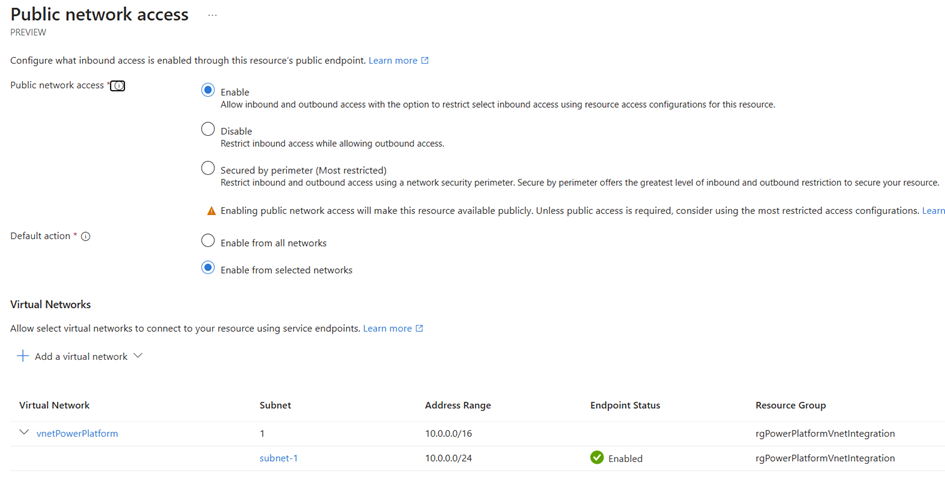Collapse the vnetPowerPlatform row chevron
The height and width of the screenshot is (483, 945).
(x=24, y=432)
